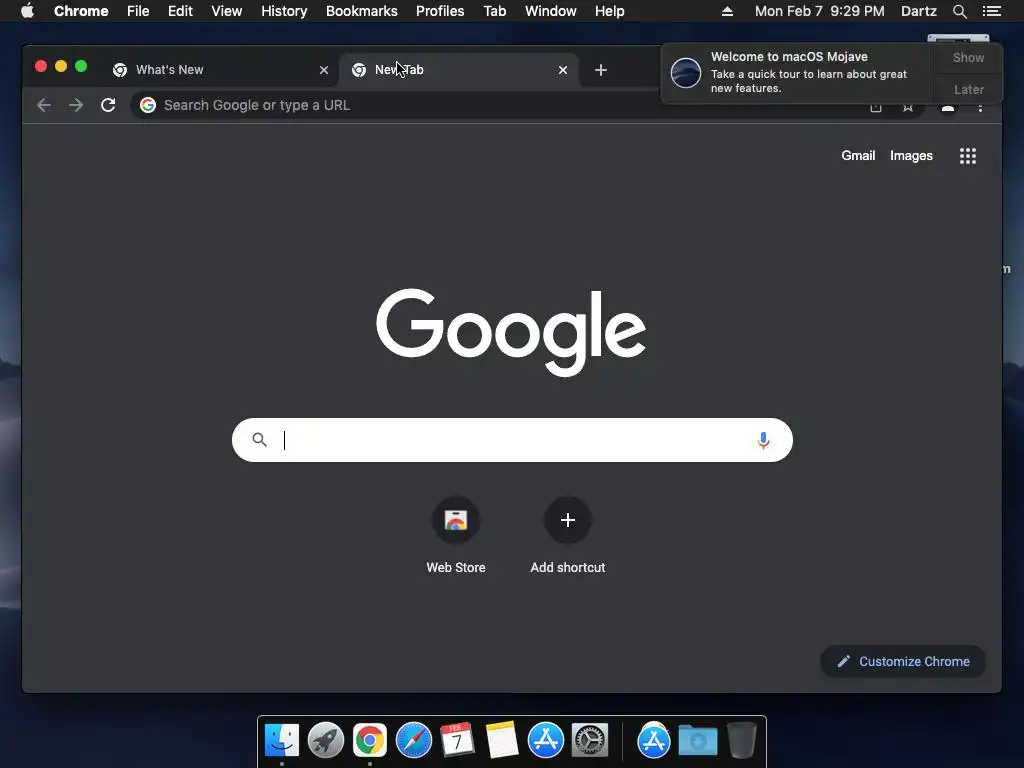
Task: Select the New Tab tab
Action: click(457, 70)
